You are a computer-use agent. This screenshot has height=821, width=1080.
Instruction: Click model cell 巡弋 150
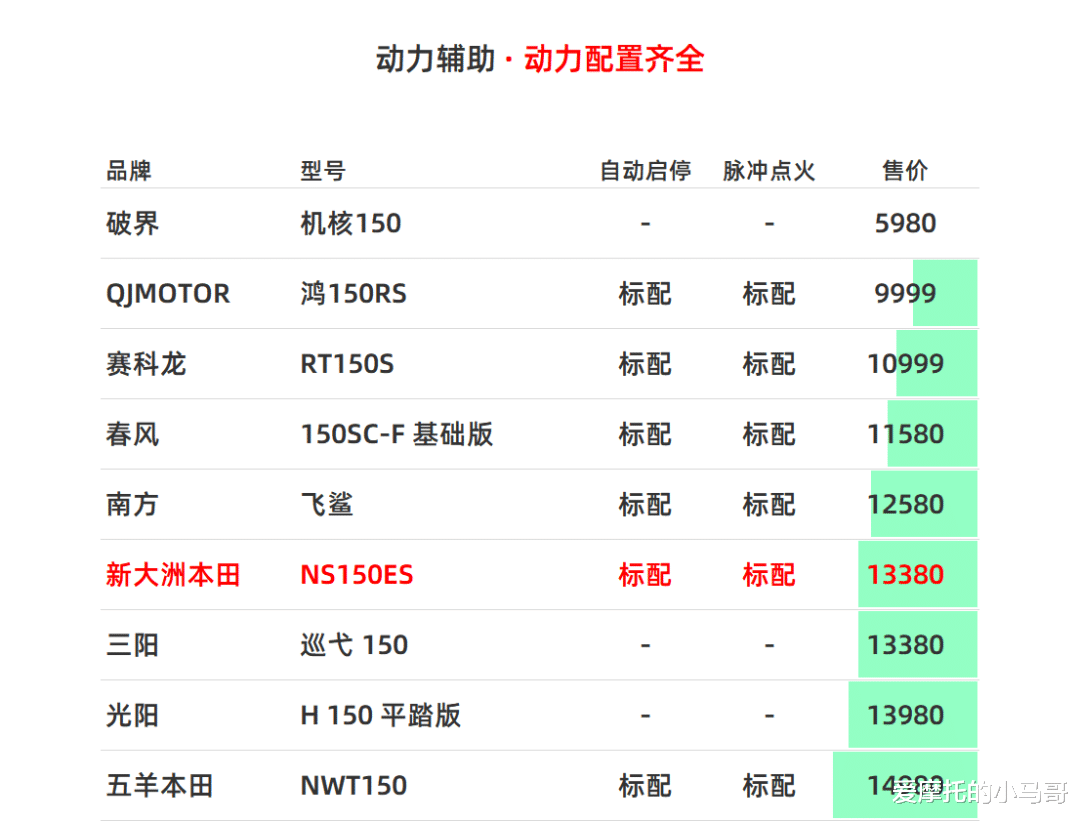point(354,645)
